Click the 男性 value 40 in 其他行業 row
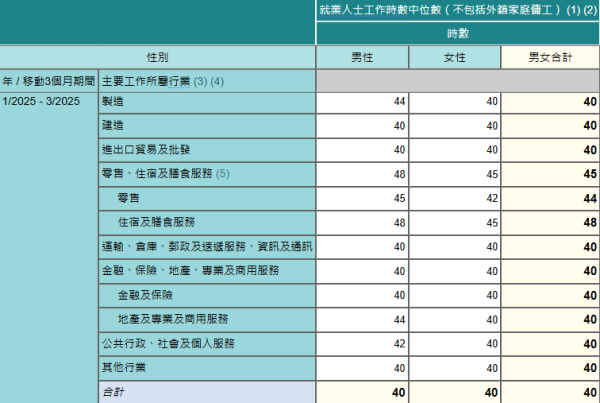The image size is (600, 403). click(x=362, y=368)
